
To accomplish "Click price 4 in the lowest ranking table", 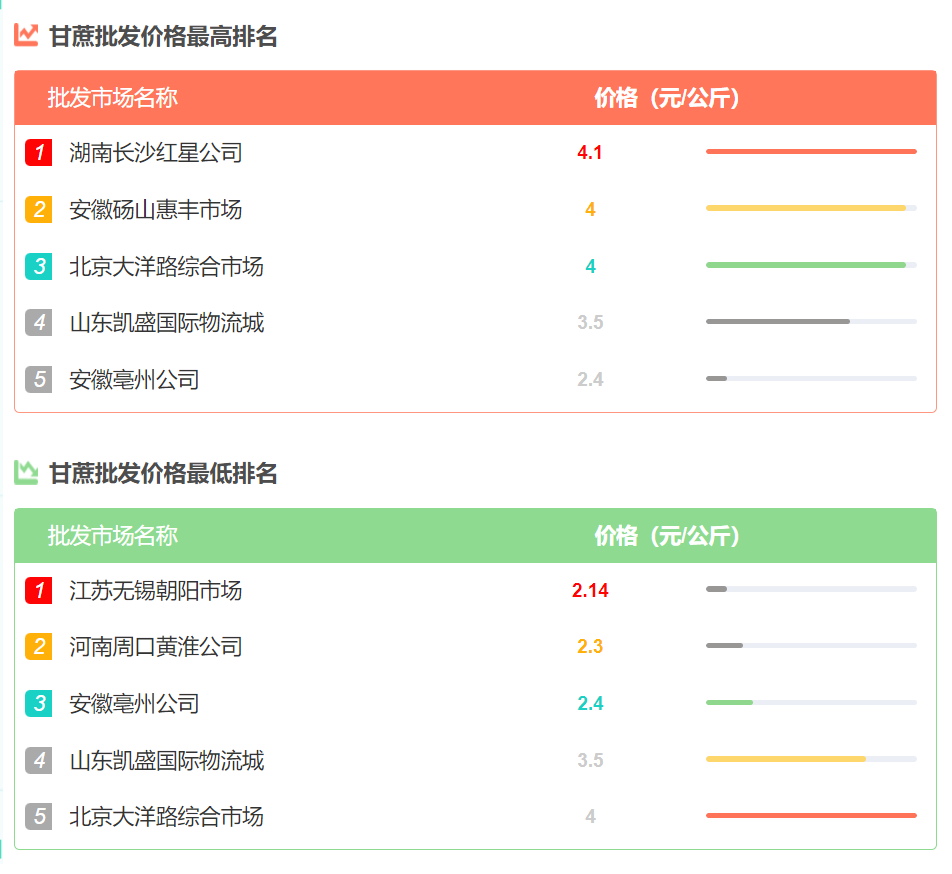I will [590, 816].
